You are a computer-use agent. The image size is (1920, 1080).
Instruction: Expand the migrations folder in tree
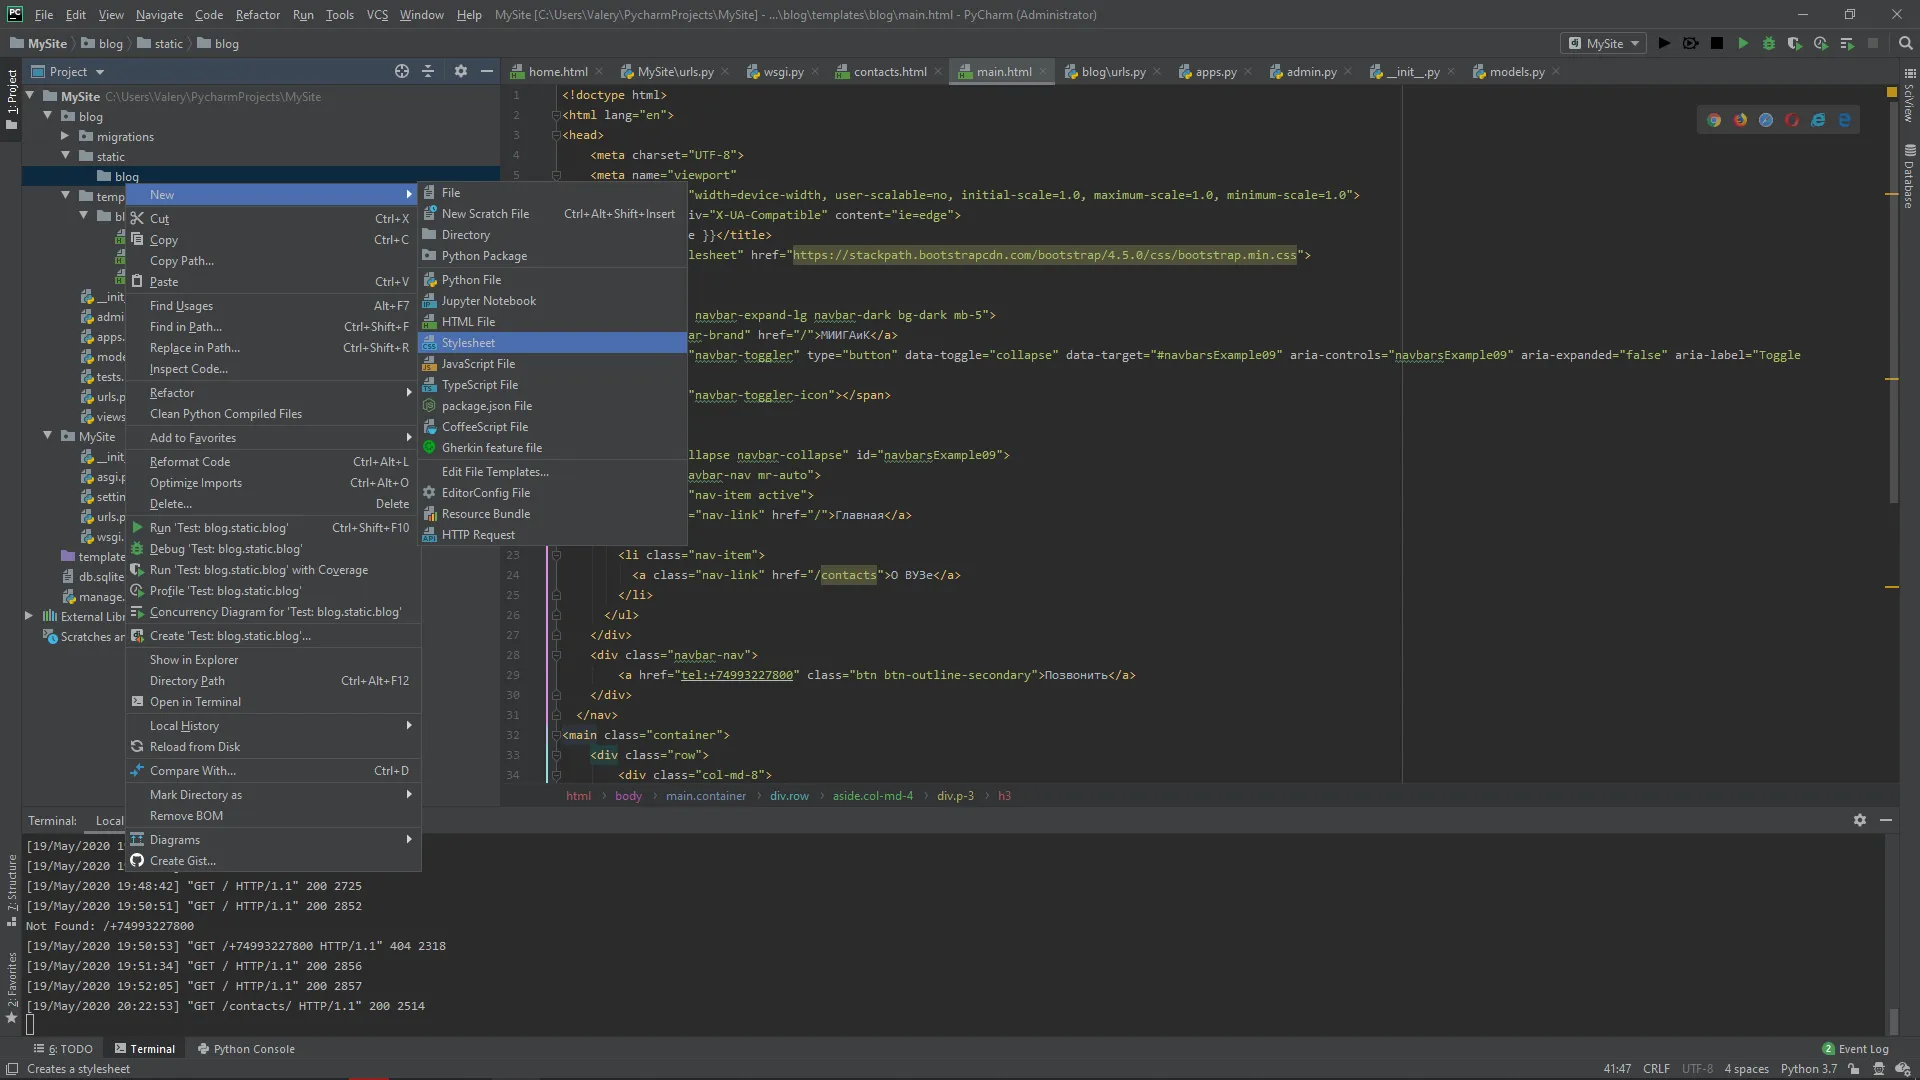(x=65, y=136)
